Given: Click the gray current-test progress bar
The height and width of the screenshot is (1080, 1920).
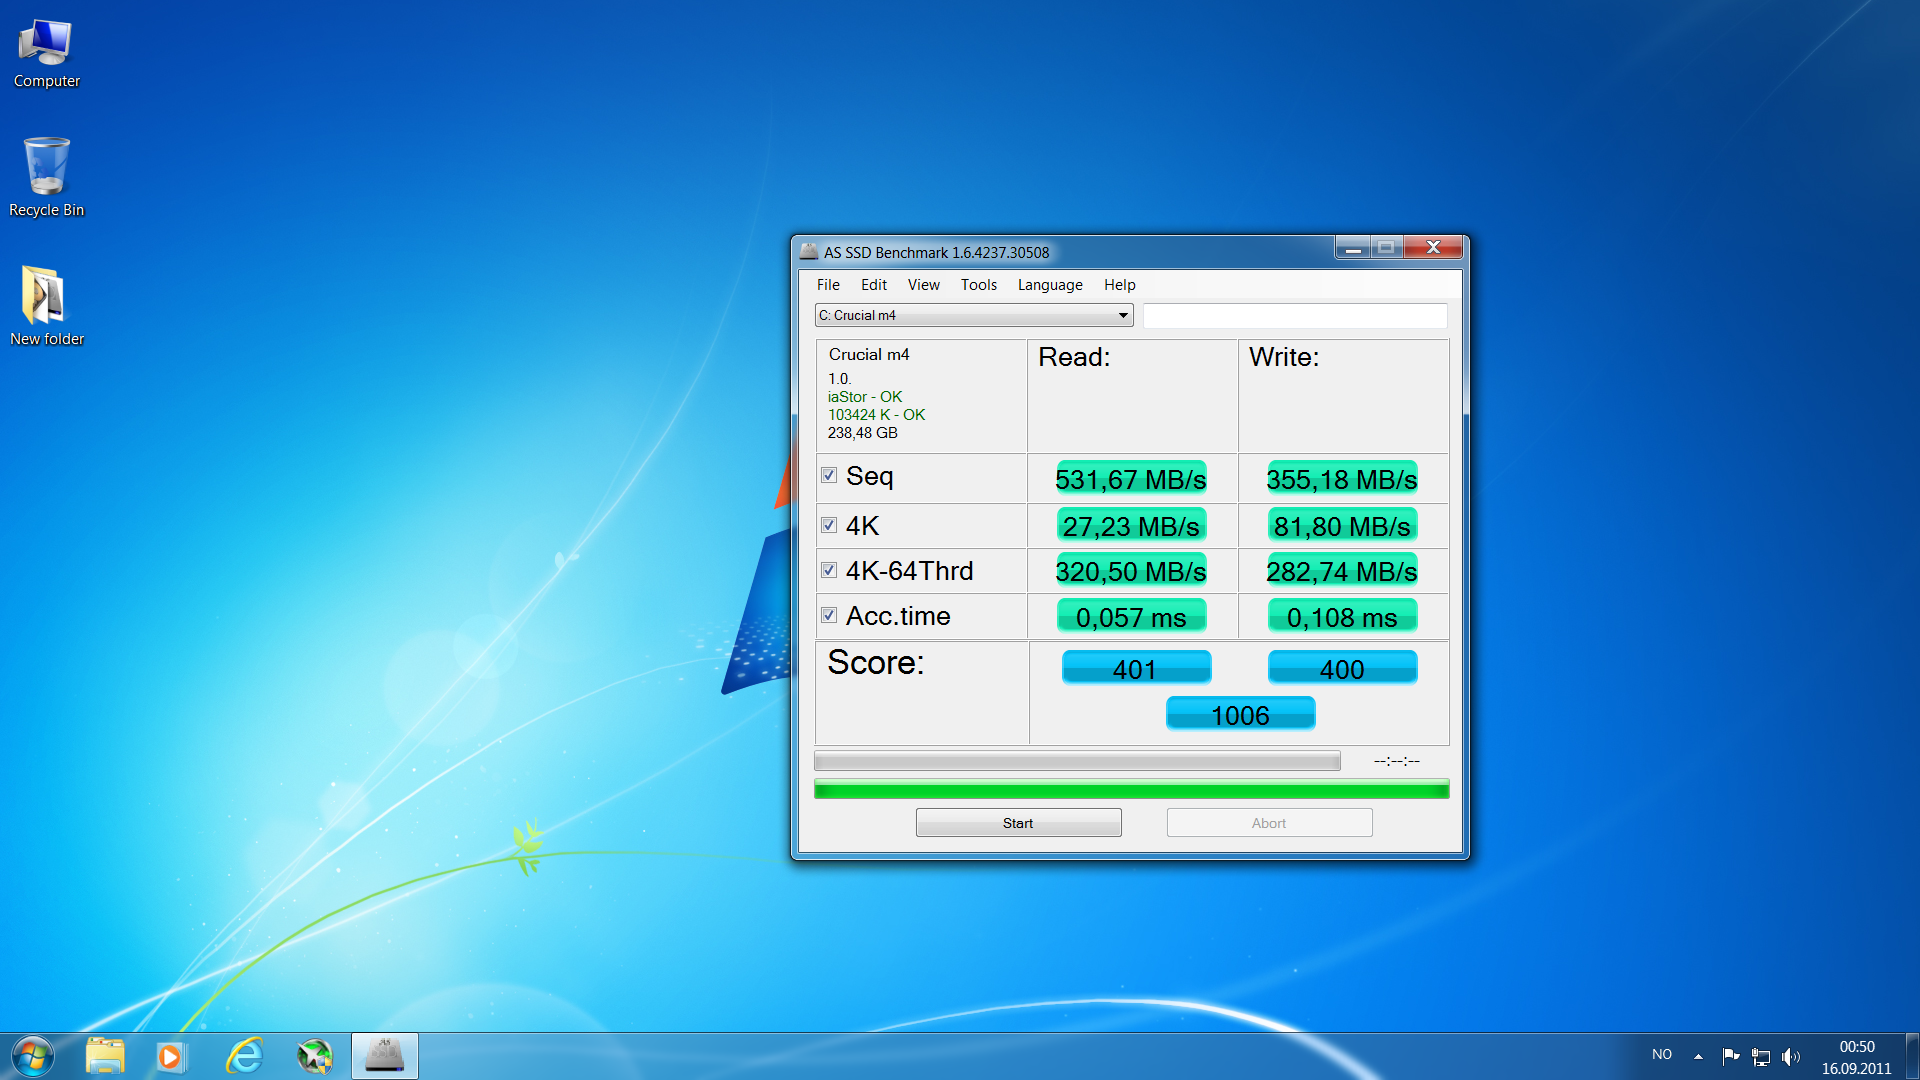Looking at the screenshot, I should pos(1077,761).
